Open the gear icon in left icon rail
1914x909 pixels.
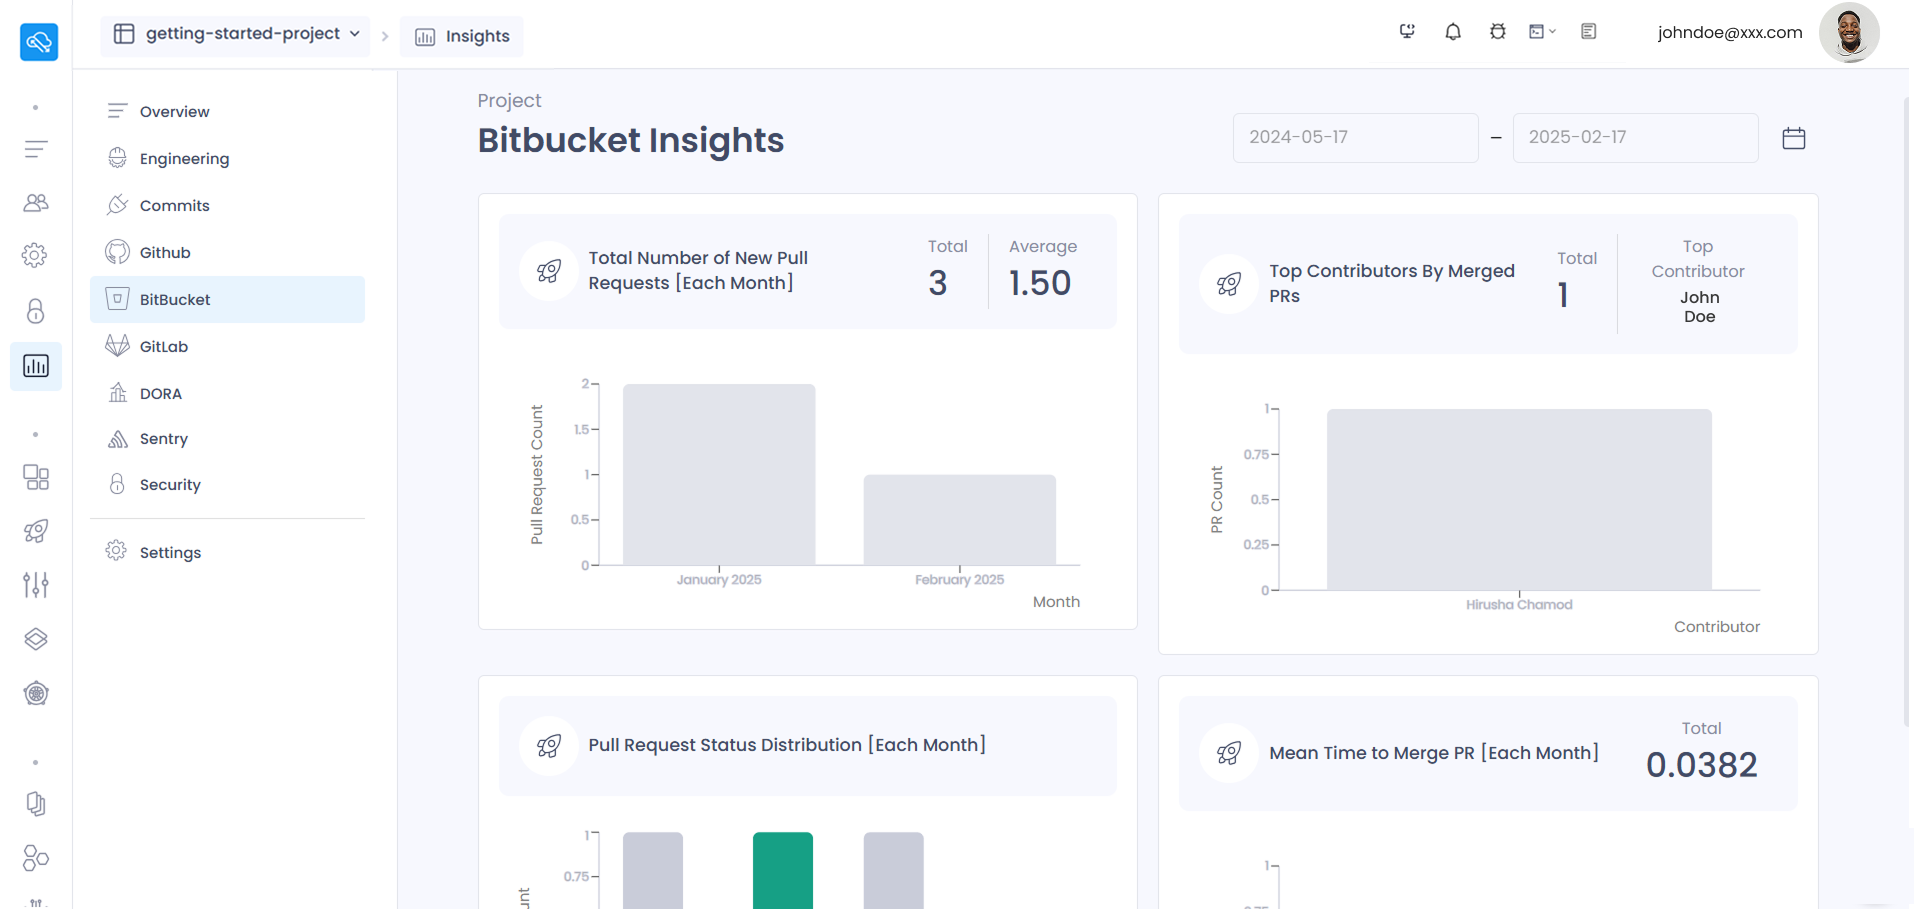point(35,255)
